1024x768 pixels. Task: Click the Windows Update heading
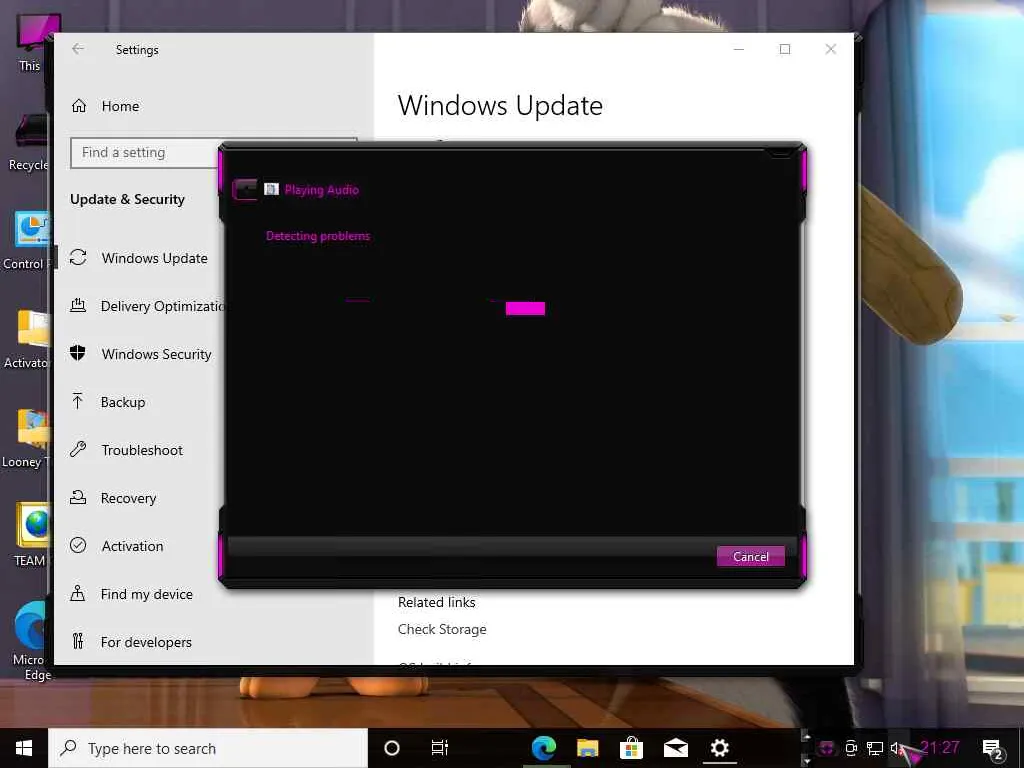(500, 106)
